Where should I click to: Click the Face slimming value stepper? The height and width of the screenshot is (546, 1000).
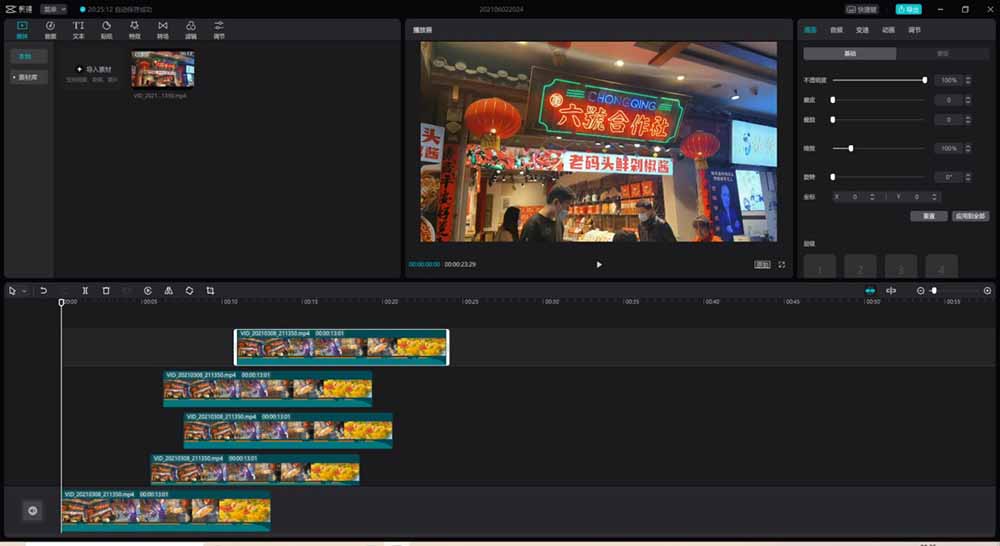point(967,120)
